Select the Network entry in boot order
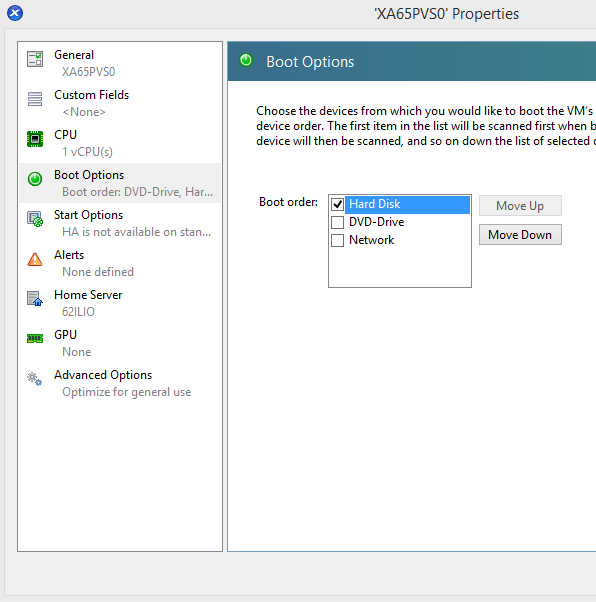Image resolution: width=596 pixels, height=602 pixels. pos(371,240)
